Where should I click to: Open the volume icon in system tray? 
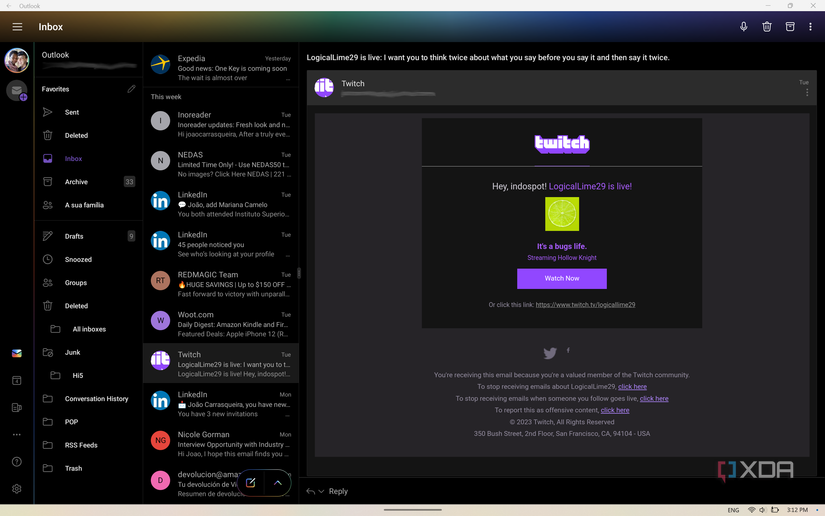pos(762,510)
